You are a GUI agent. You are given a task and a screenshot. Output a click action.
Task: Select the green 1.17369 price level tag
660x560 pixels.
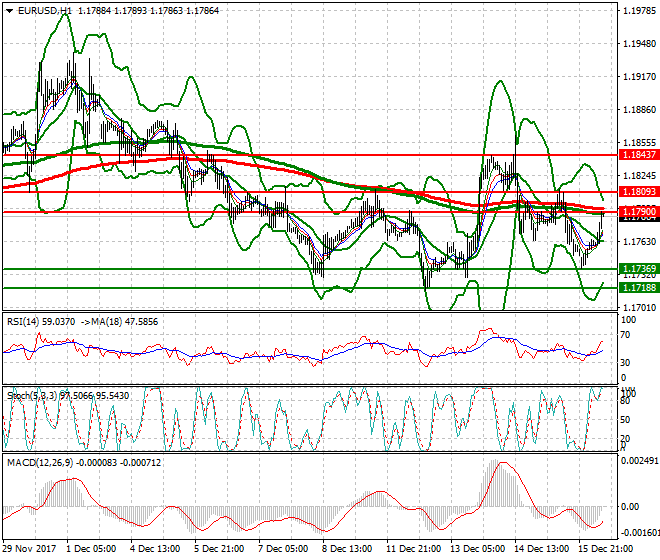click(x=637, y=269)
